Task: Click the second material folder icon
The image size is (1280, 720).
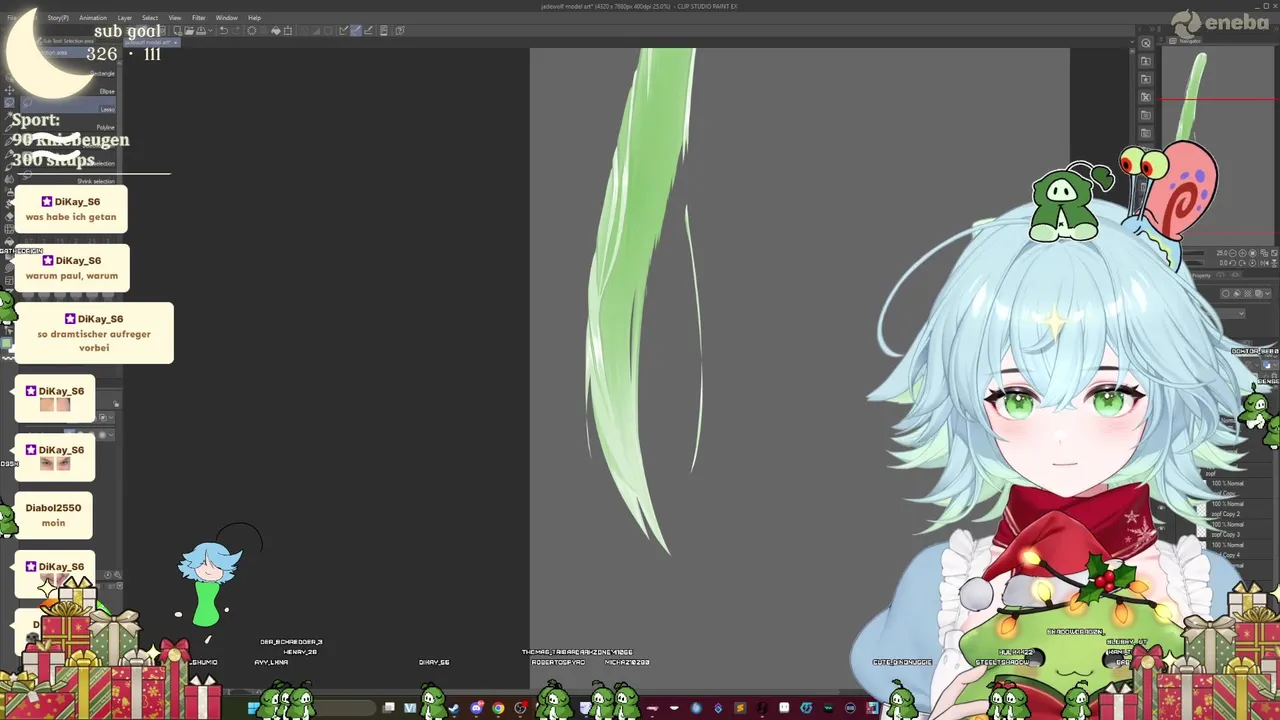Action: click(1146, 79)
